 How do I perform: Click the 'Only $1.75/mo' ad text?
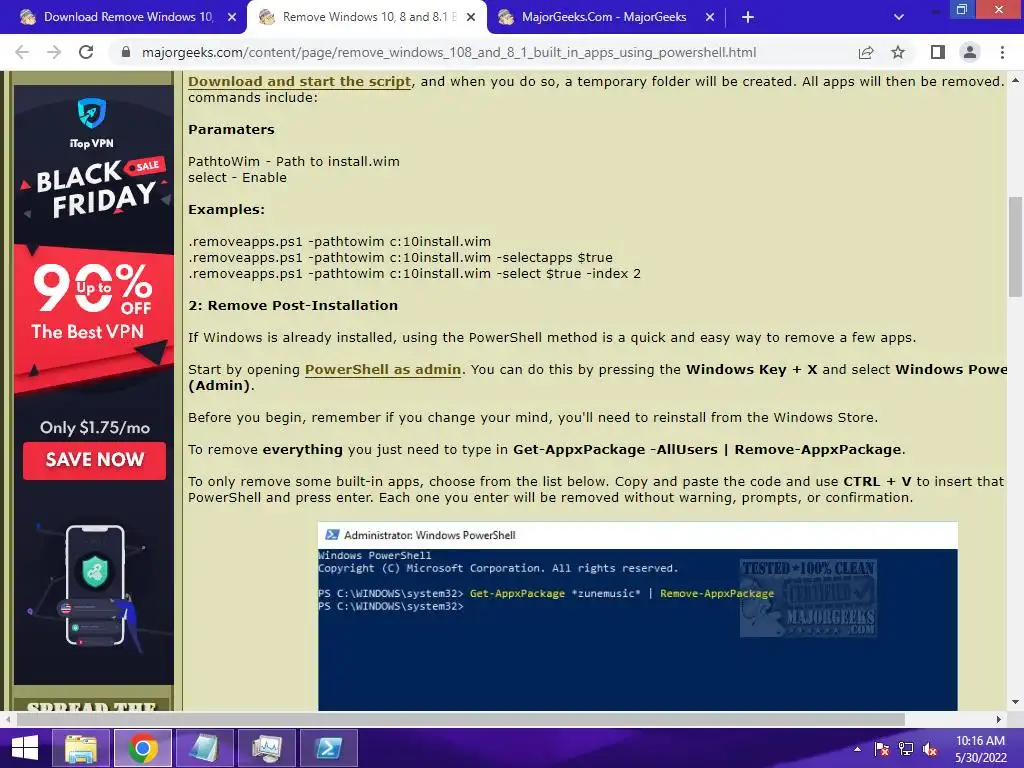[x=95, y=428]
